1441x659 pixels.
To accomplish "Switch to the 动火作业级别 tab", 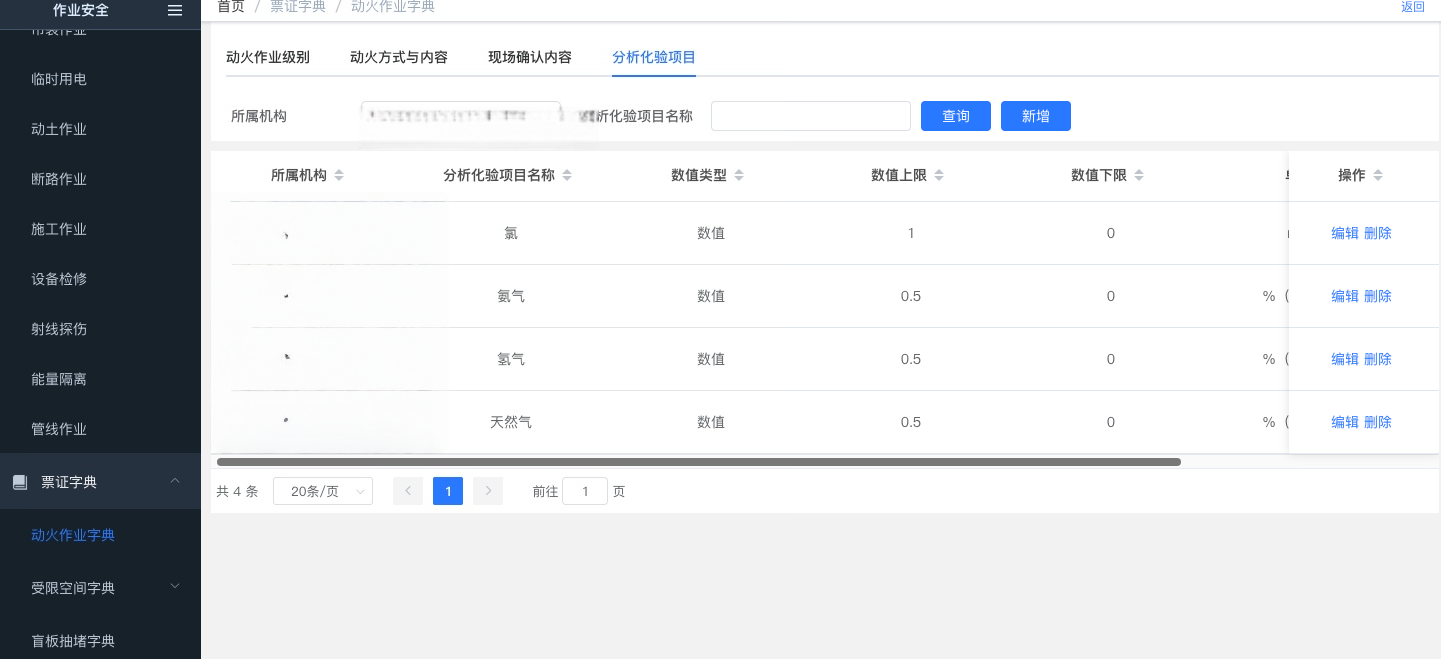I will (x=268, y=57).
